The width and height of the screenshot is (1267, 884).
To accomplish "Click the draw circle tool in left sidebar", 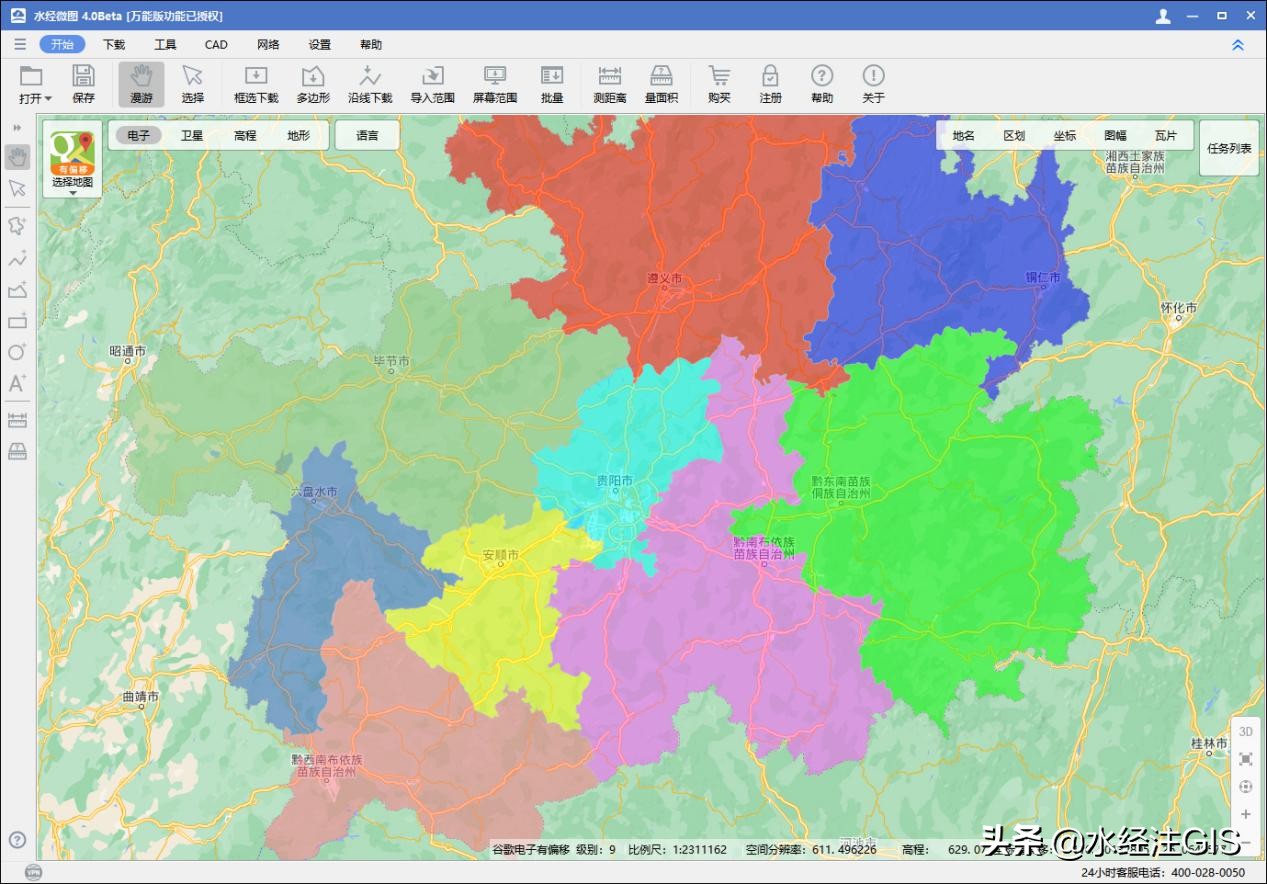I will tap(17, 352).
